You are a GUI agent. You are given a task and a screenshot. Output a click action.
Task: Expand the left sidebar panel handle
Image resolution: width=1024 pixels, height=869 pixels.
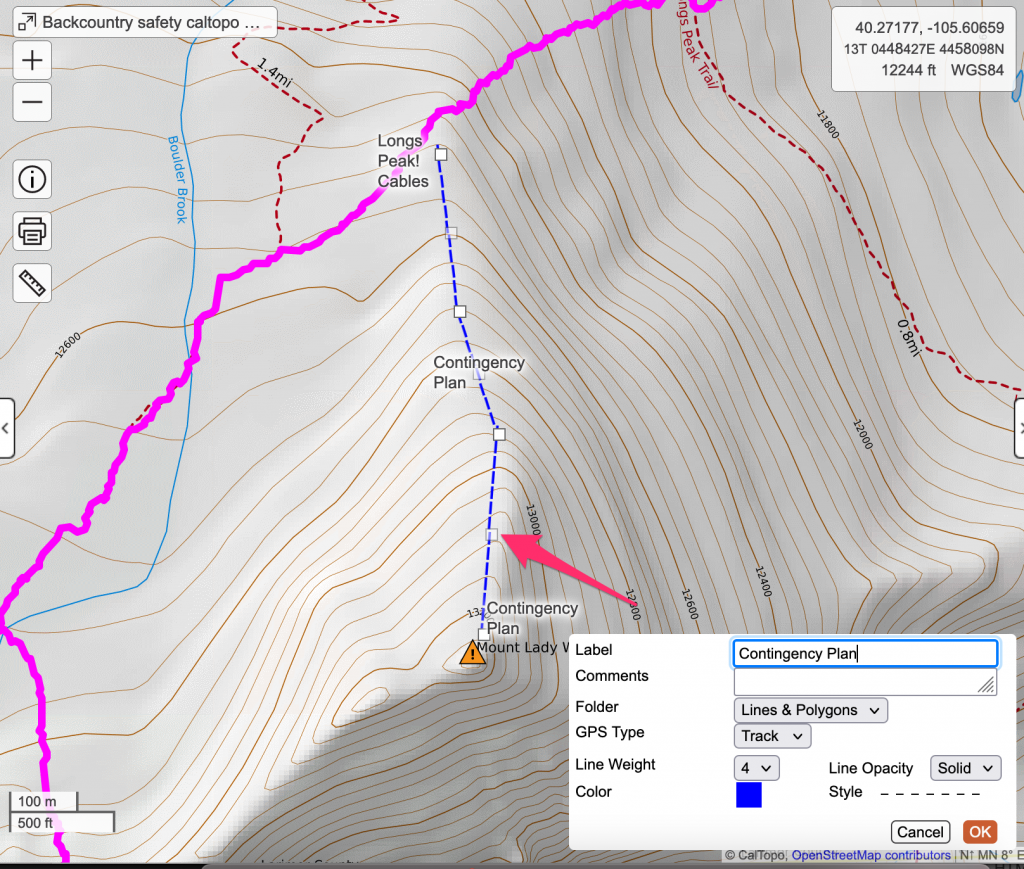(6, 428)
